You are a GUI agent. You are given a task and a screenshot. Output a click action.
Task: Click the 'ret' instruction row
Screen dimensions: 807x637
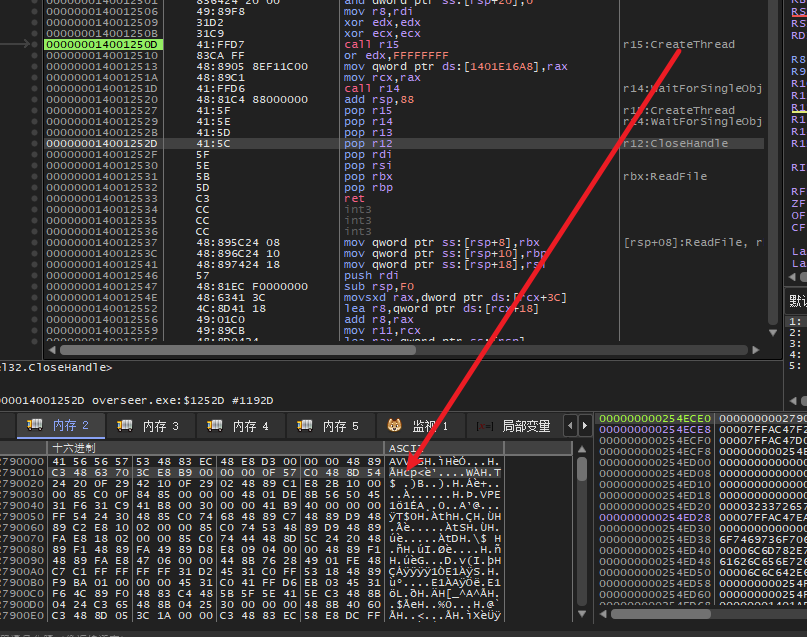354,199
